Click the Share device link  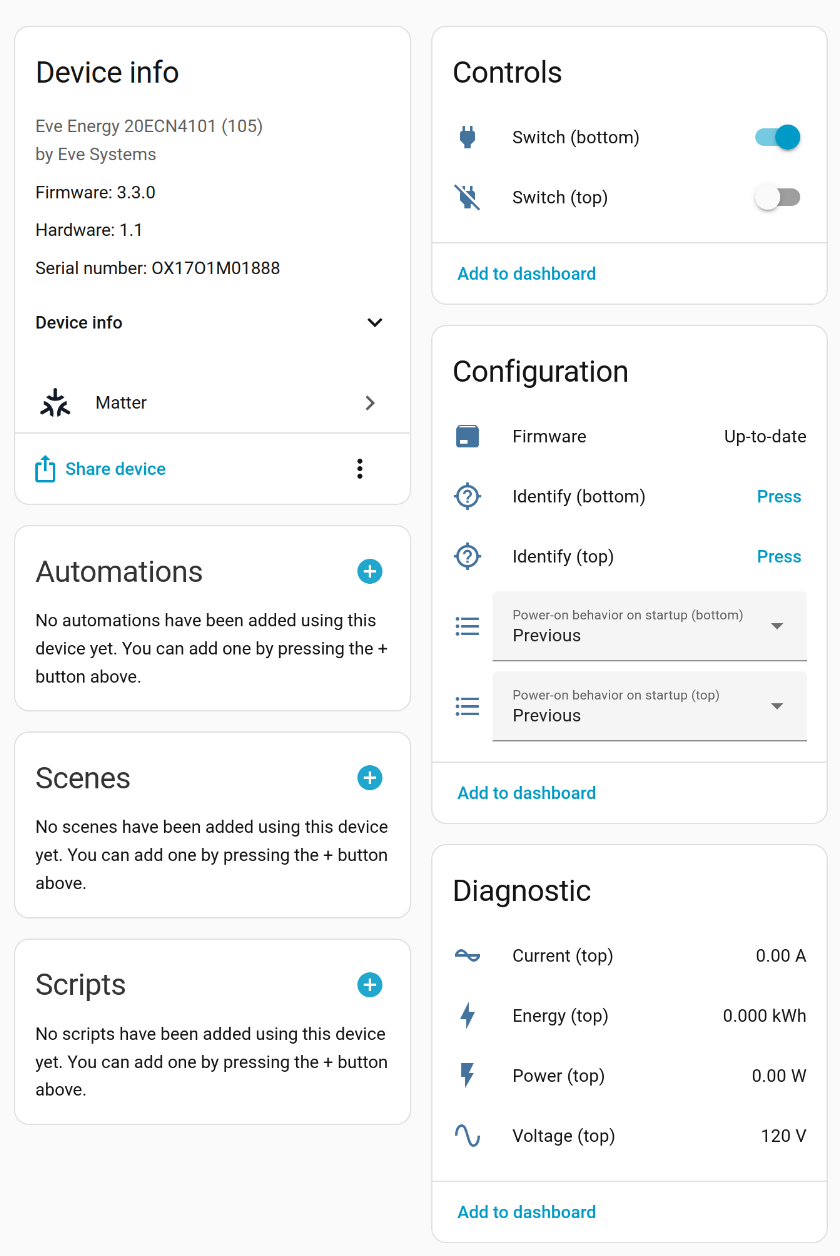pos(115,469)
